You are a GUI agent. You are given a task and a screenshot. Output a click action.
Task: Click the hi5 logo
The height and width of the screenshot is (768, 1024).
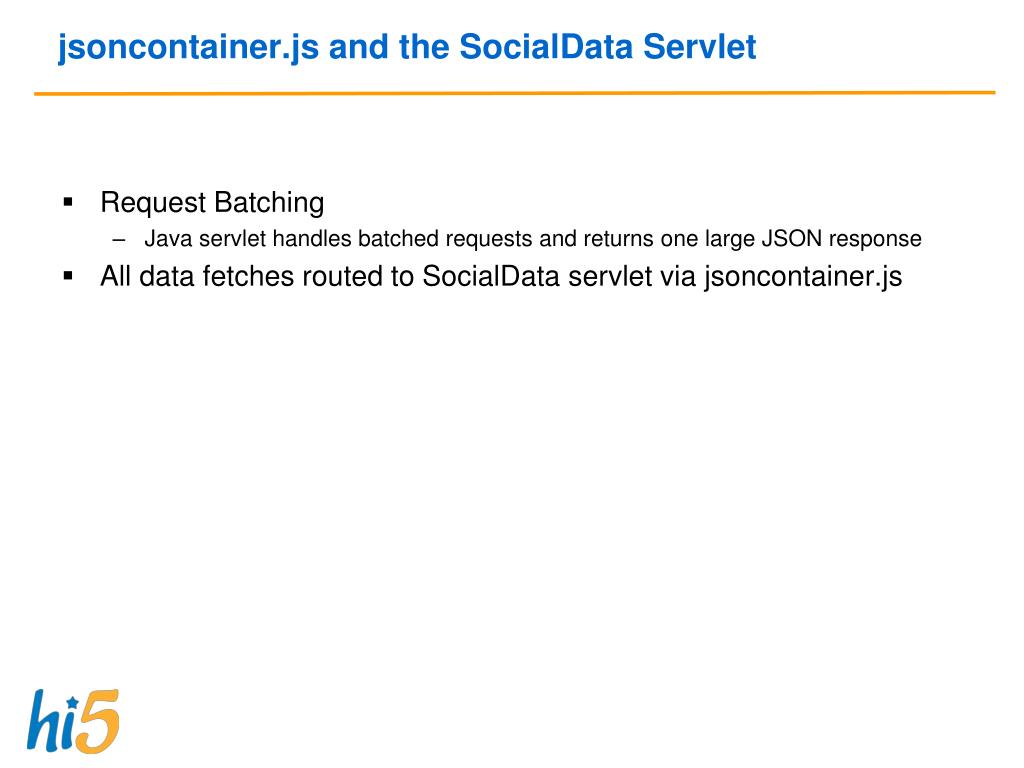[x=73, y=721]
